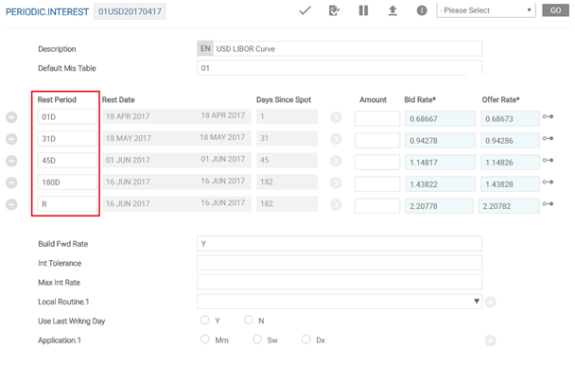Open the Please Select dropdown
Image resolution: width=575 pixels, height=365 pixels.
point(486,10)
